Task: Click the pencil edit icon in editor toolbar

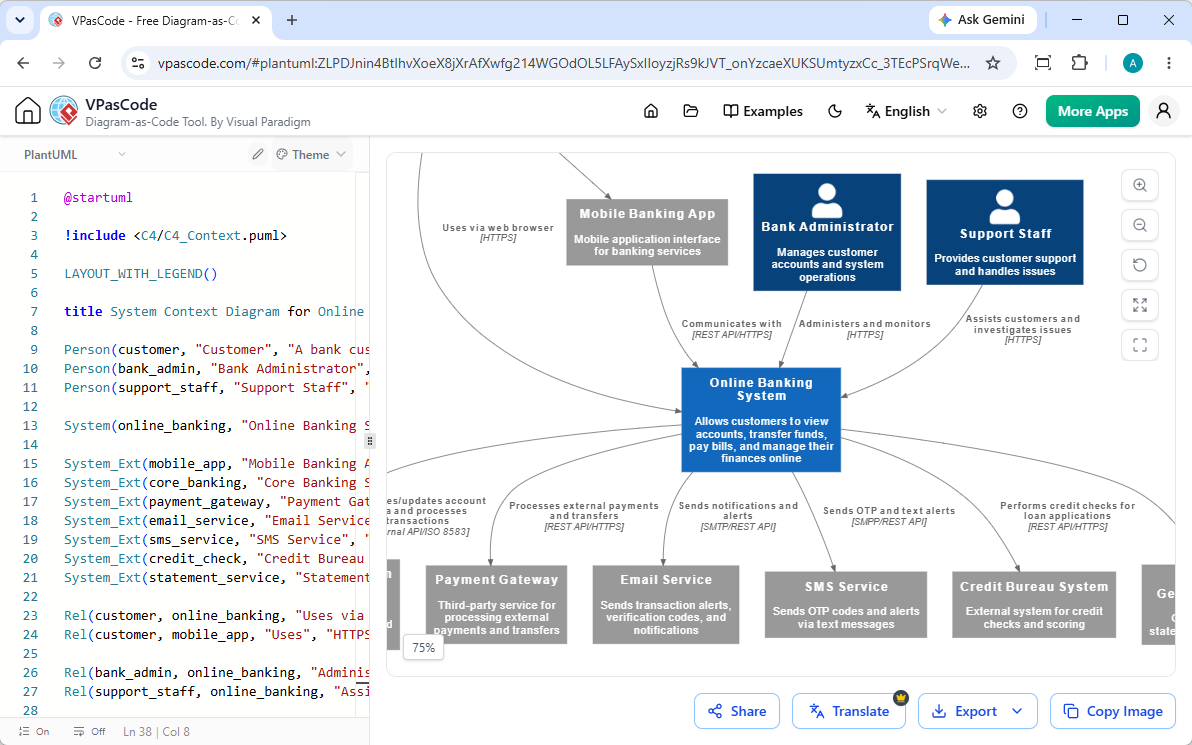Action: [258, 154]
